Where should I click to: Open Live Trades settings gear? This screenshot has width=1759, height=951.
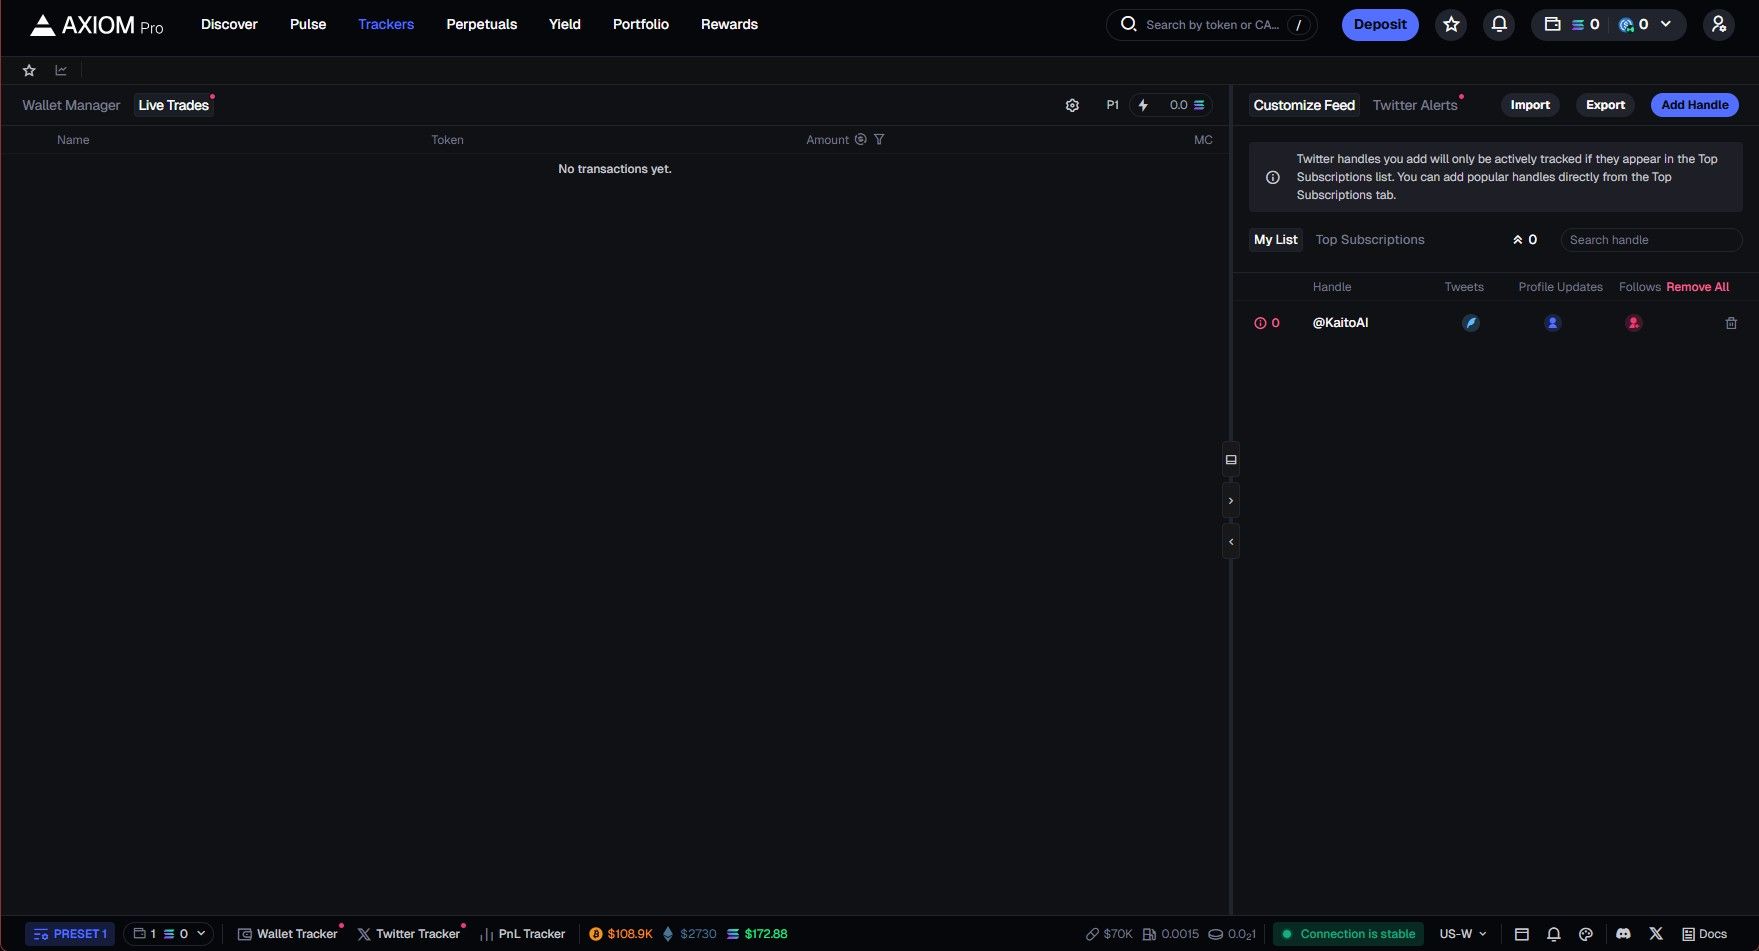pos(1072,105)
